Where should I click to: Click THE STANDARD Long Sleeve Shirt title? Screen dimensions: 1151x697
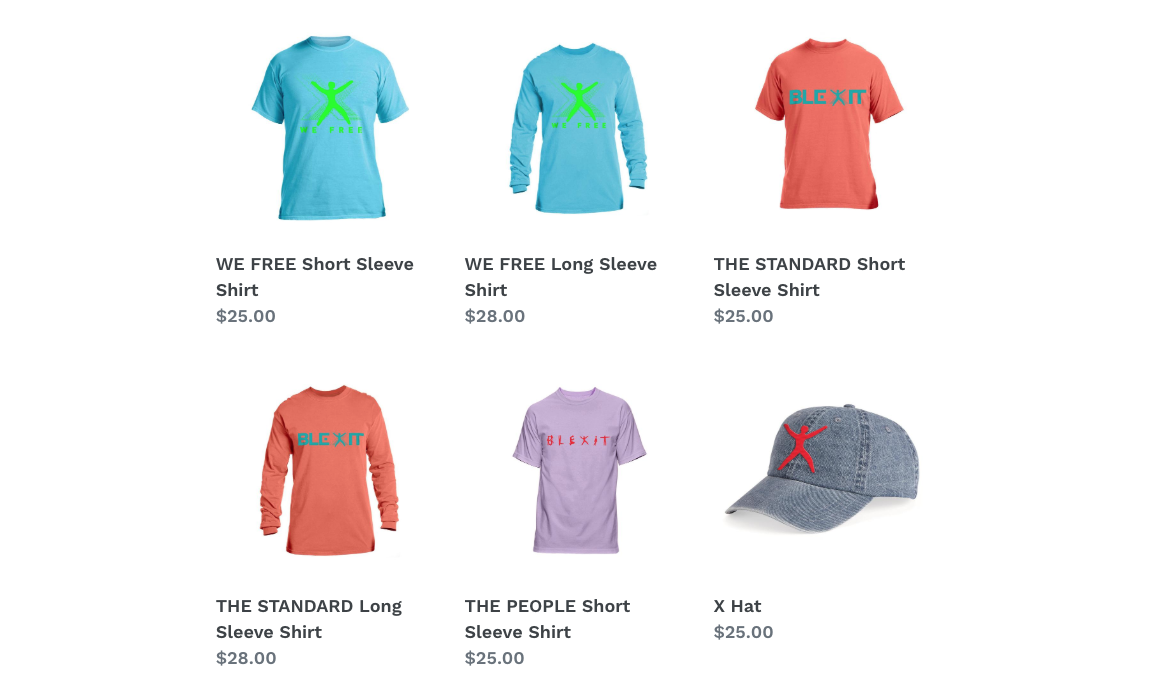309,618
